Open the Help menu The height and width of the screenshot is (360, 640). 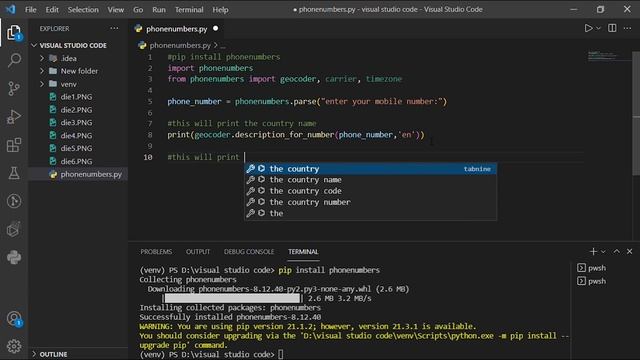220,9
